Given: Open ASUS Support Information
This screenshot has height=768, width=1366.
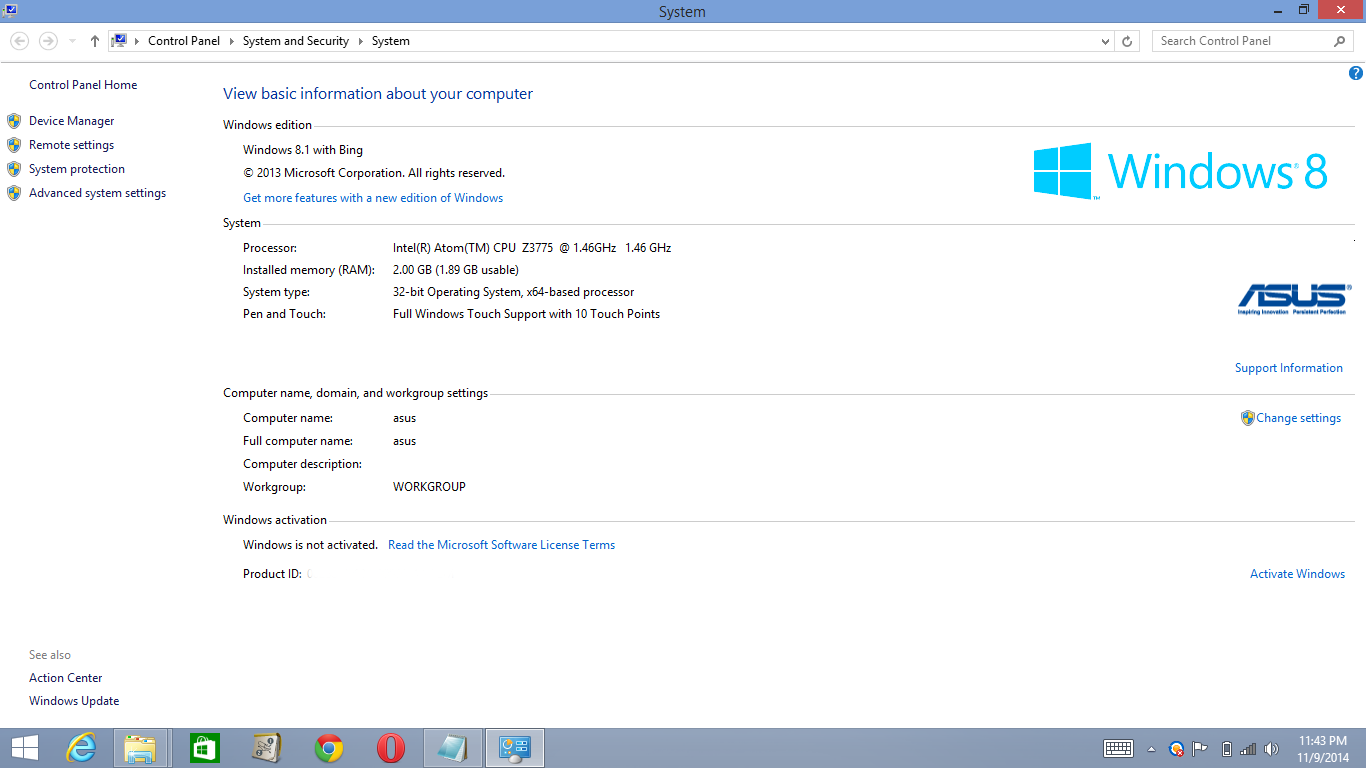Looking at the screenshot, I should point(1288,368).
